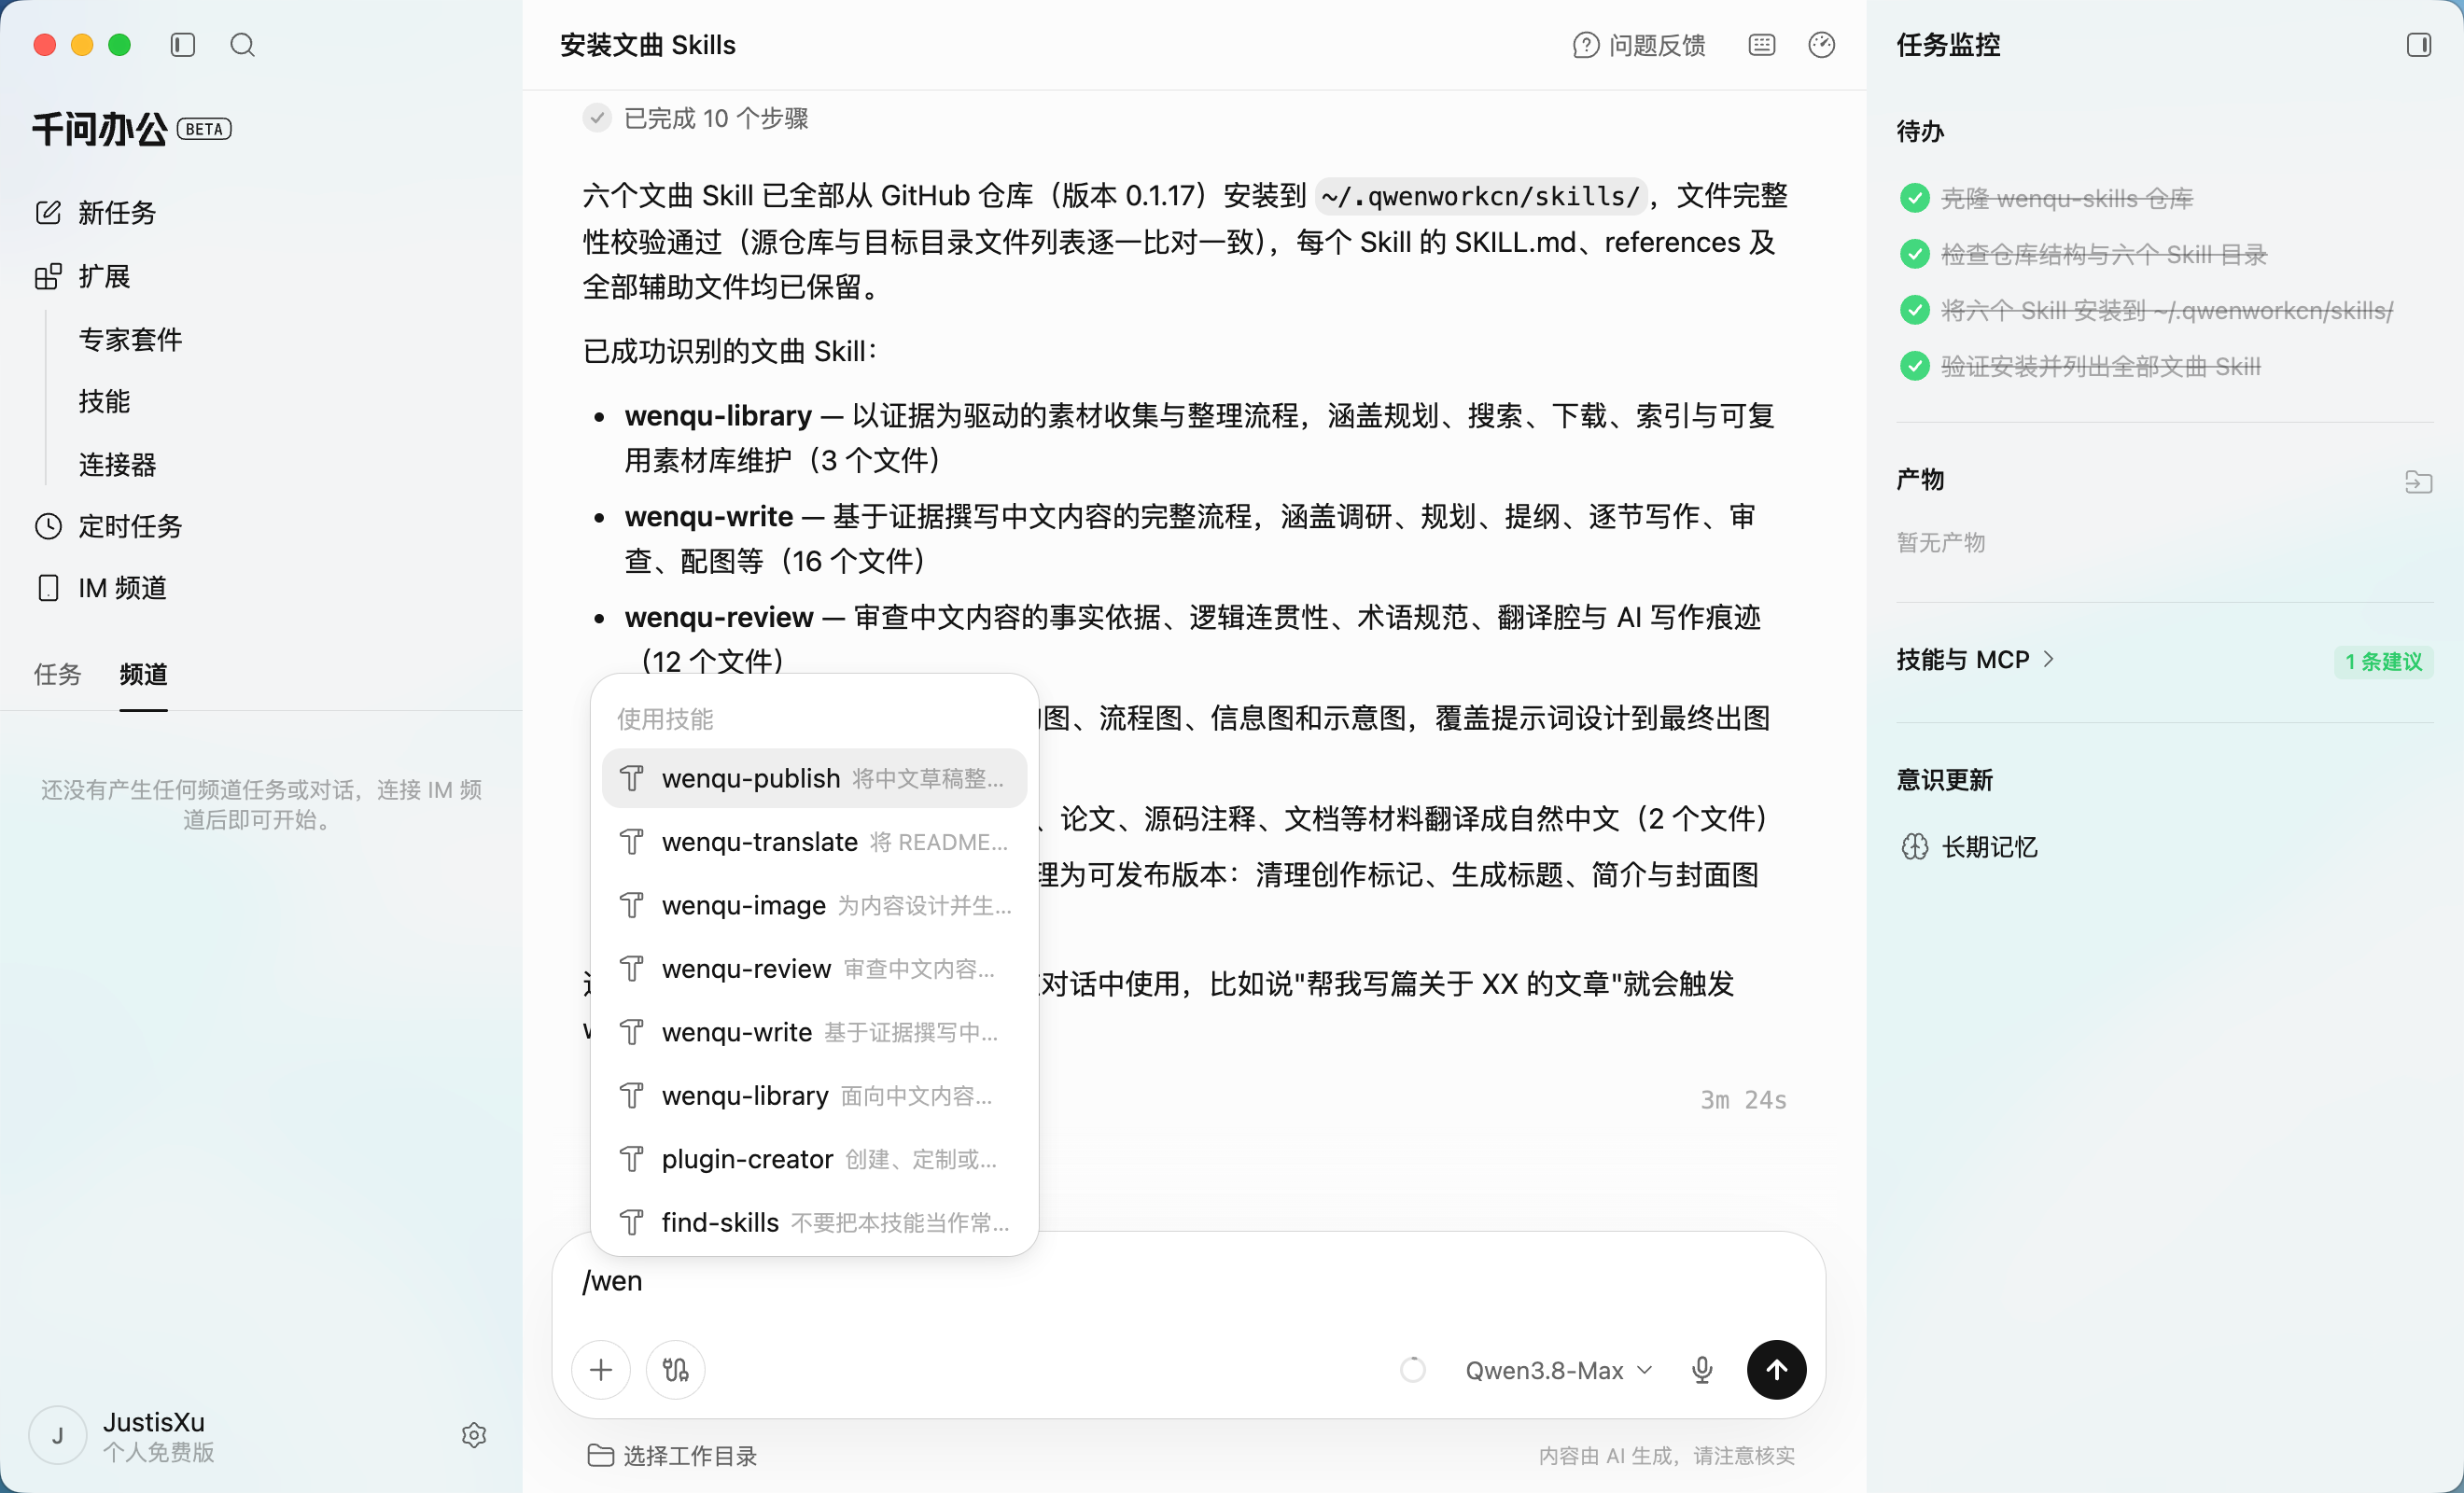Toggle the 验证安装 todo checkmark

pyautogui.click(x=1914, y=366)
